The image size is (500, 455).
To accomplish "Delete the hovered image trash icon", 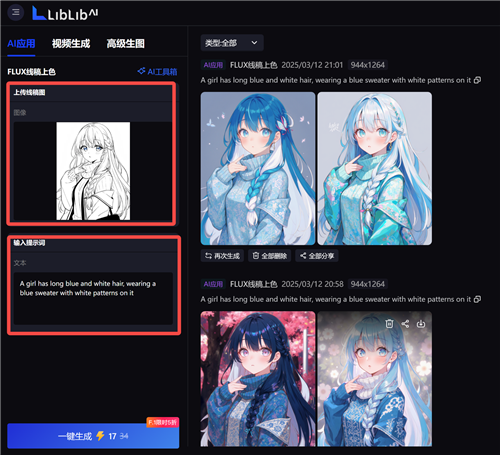I will click(389, 323).
